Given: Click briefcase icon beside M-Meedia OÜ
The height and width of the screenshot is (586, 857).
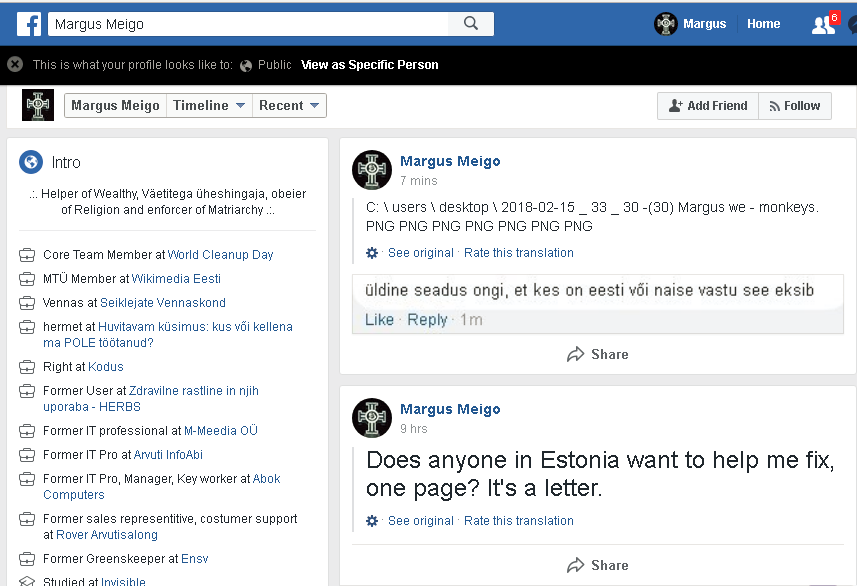Looking at the screenshot, I should 27,431.
